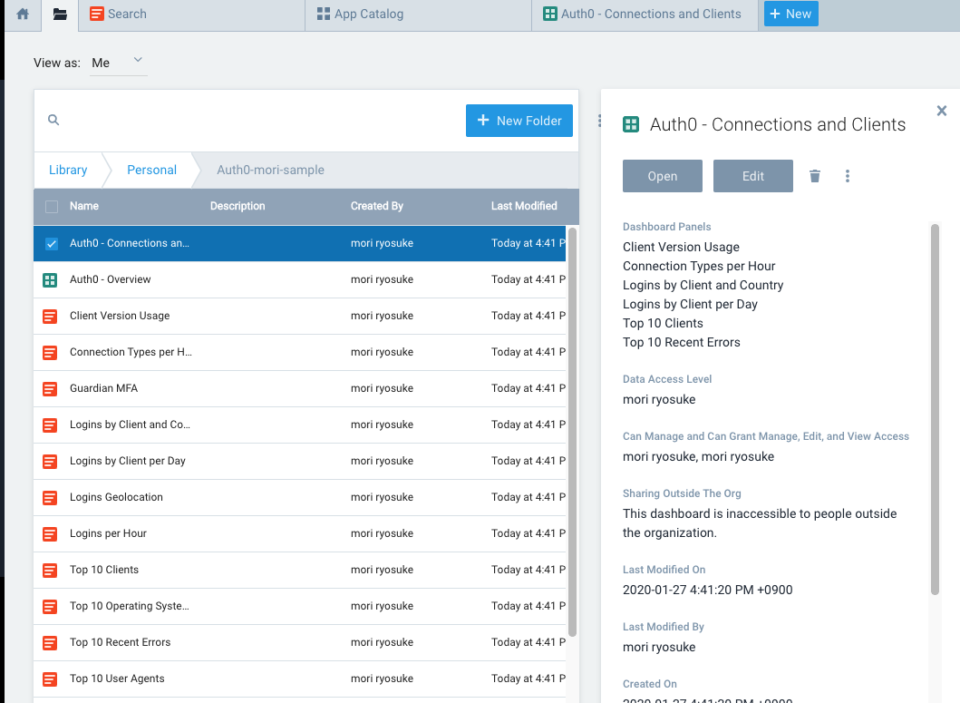Open the selected dashboard
Viewport: 960px width, 703px height.
coord(662,176)
